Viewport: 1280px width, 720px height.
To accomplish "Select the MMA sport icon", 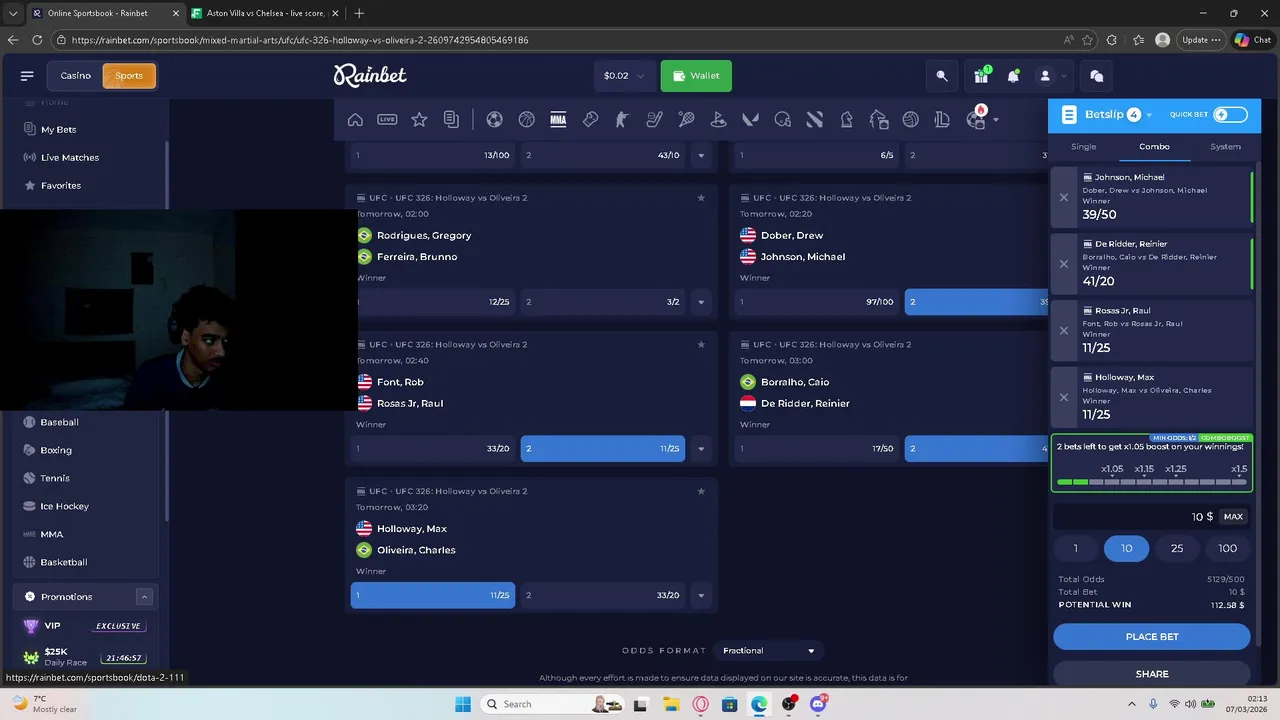I will (558, 120).
